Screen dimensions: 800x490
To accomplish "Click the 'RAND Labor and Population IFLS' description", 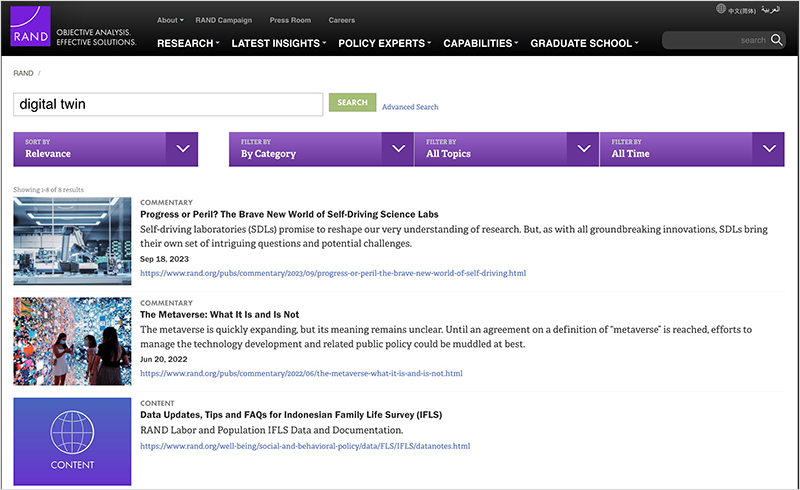I will pyautogui.click(x=271, y=430).
